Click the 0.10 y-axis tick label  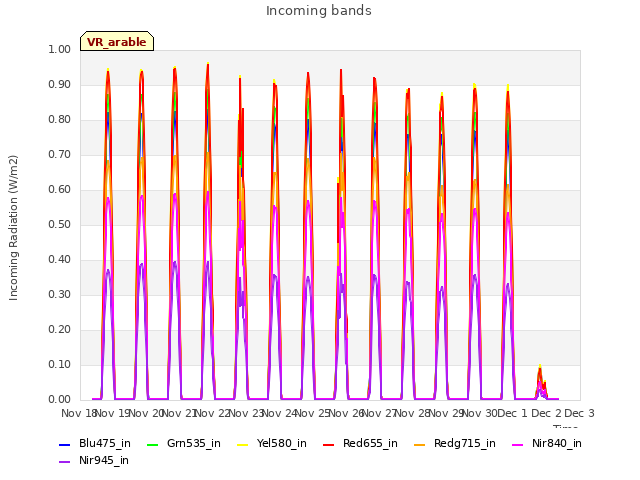60,364
